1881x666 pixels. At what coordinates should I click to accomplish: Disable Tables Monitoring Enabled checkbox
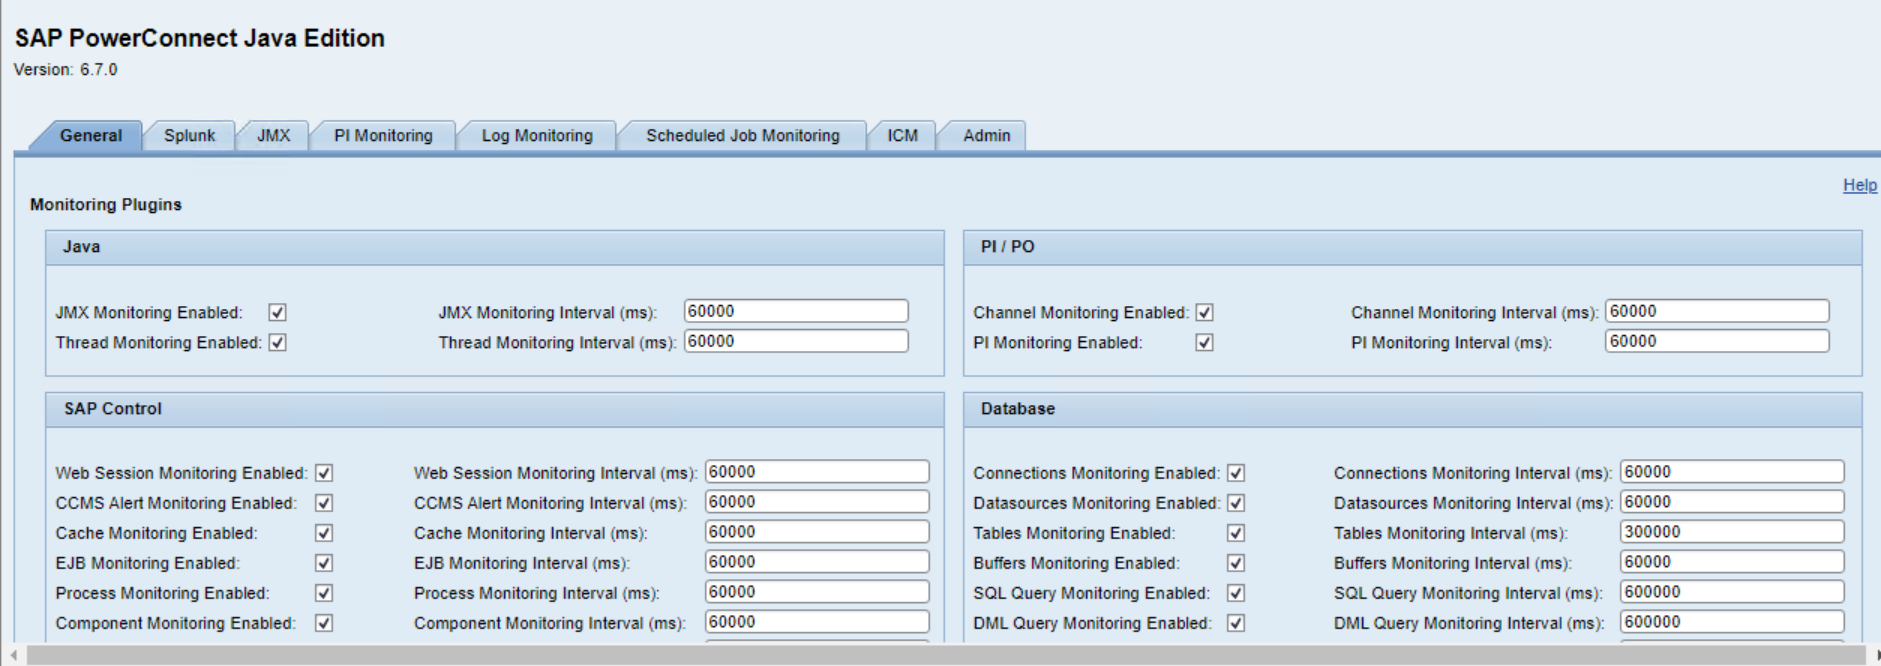click(x=1236, y=533)
